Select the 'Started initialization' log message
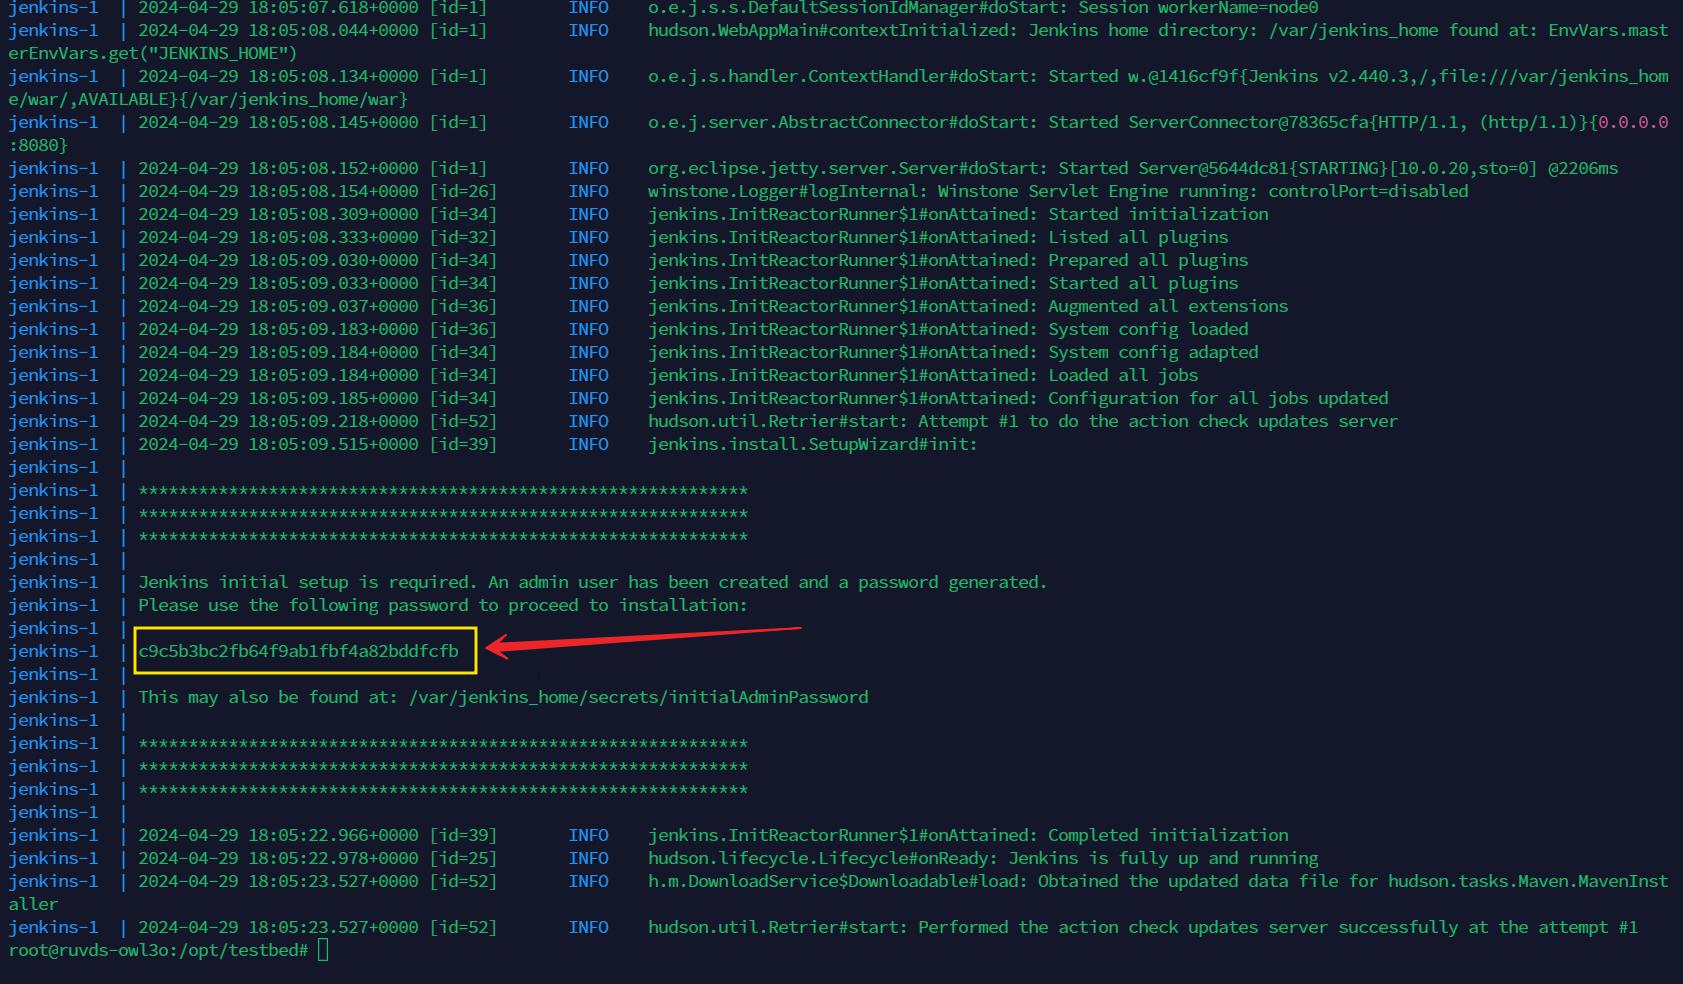The width and height of the screenshot is (1683, 984). coord(1158,214)
